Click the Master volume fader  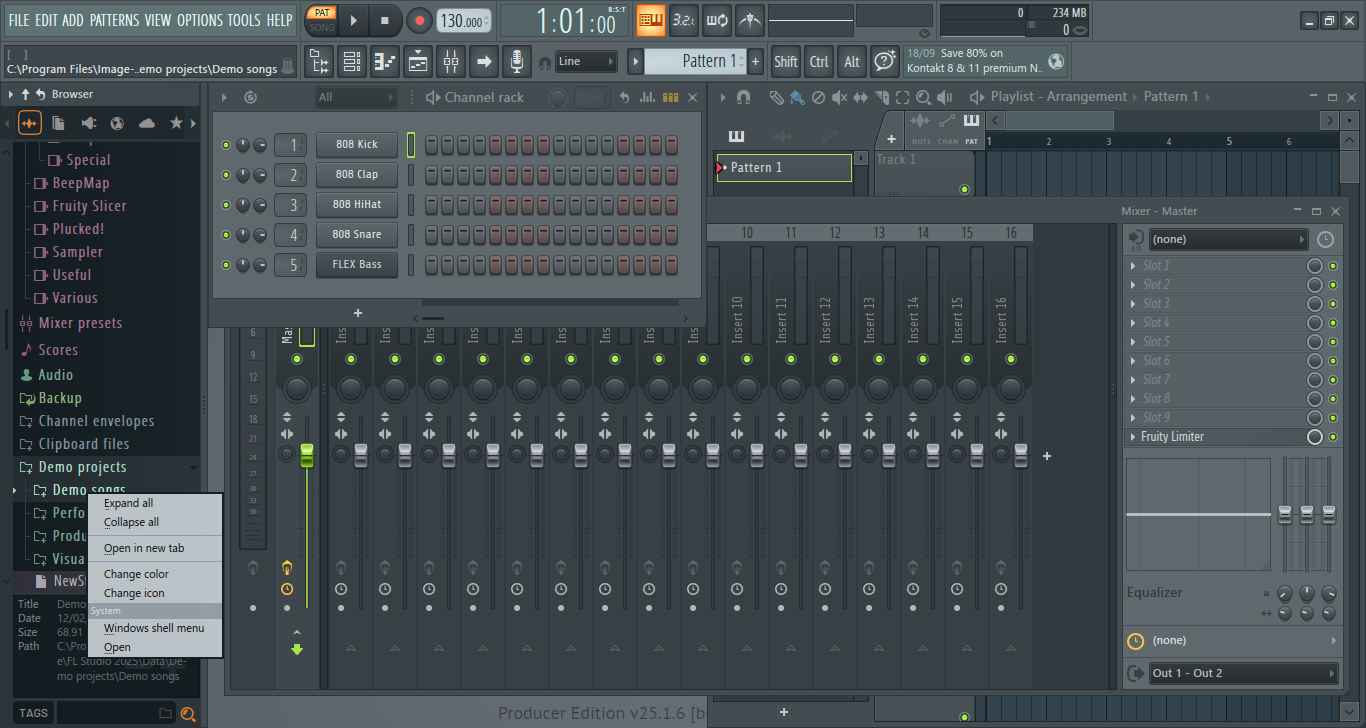coord(307,455)
